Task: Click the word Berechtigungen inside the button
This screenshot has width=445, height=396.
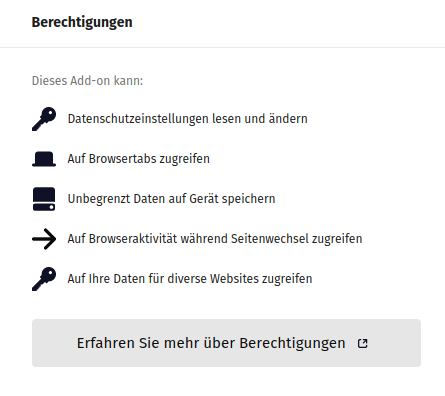Action: (x=292, y=343)
